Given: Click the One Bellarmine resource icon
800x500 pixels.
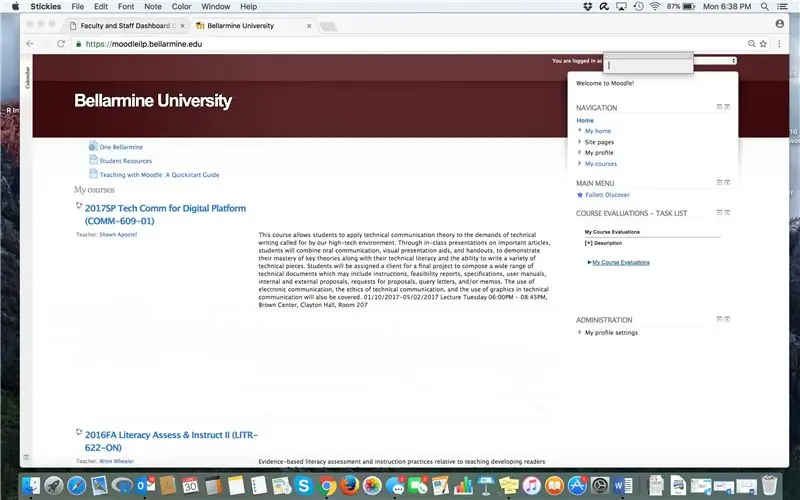Looking at the screenshot, I should tap(93, 146).
